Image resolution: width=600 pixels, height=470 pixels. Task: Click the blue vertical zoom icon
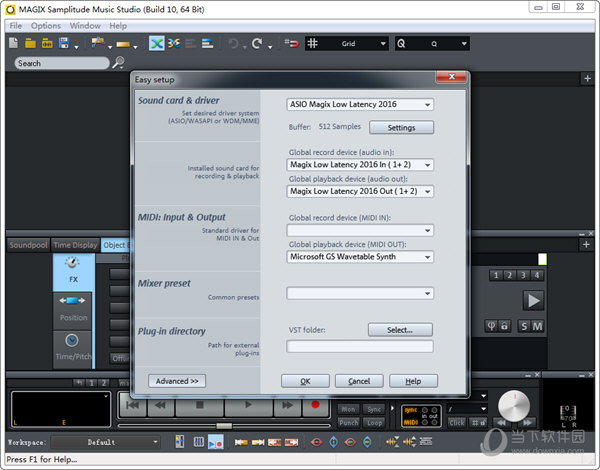[x=333, y=442]
